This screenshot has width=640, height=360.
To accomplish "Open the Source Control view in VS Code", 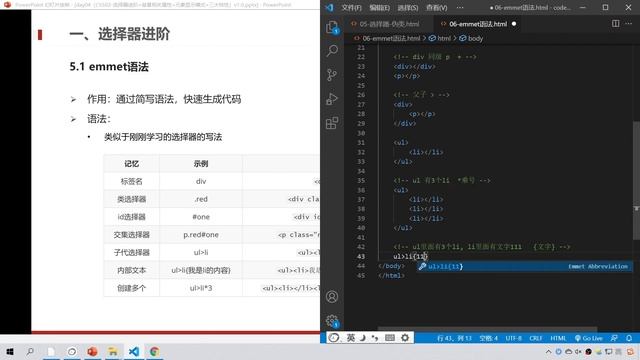I will pyautogui.click(x=332, y=75).
